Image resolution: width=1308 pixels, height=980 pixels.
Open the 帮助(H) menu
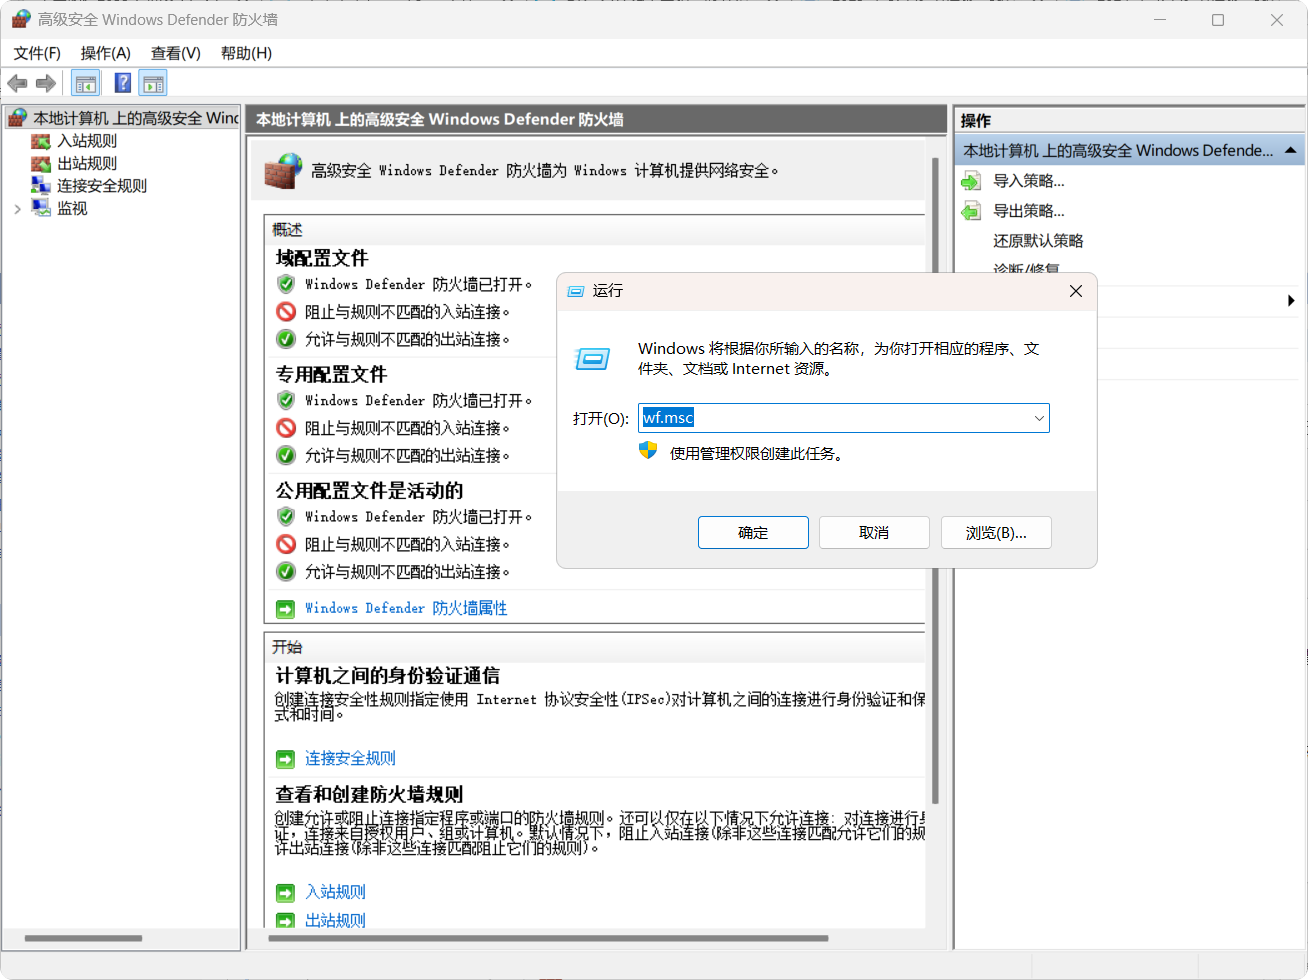click(x=246, y=53)
